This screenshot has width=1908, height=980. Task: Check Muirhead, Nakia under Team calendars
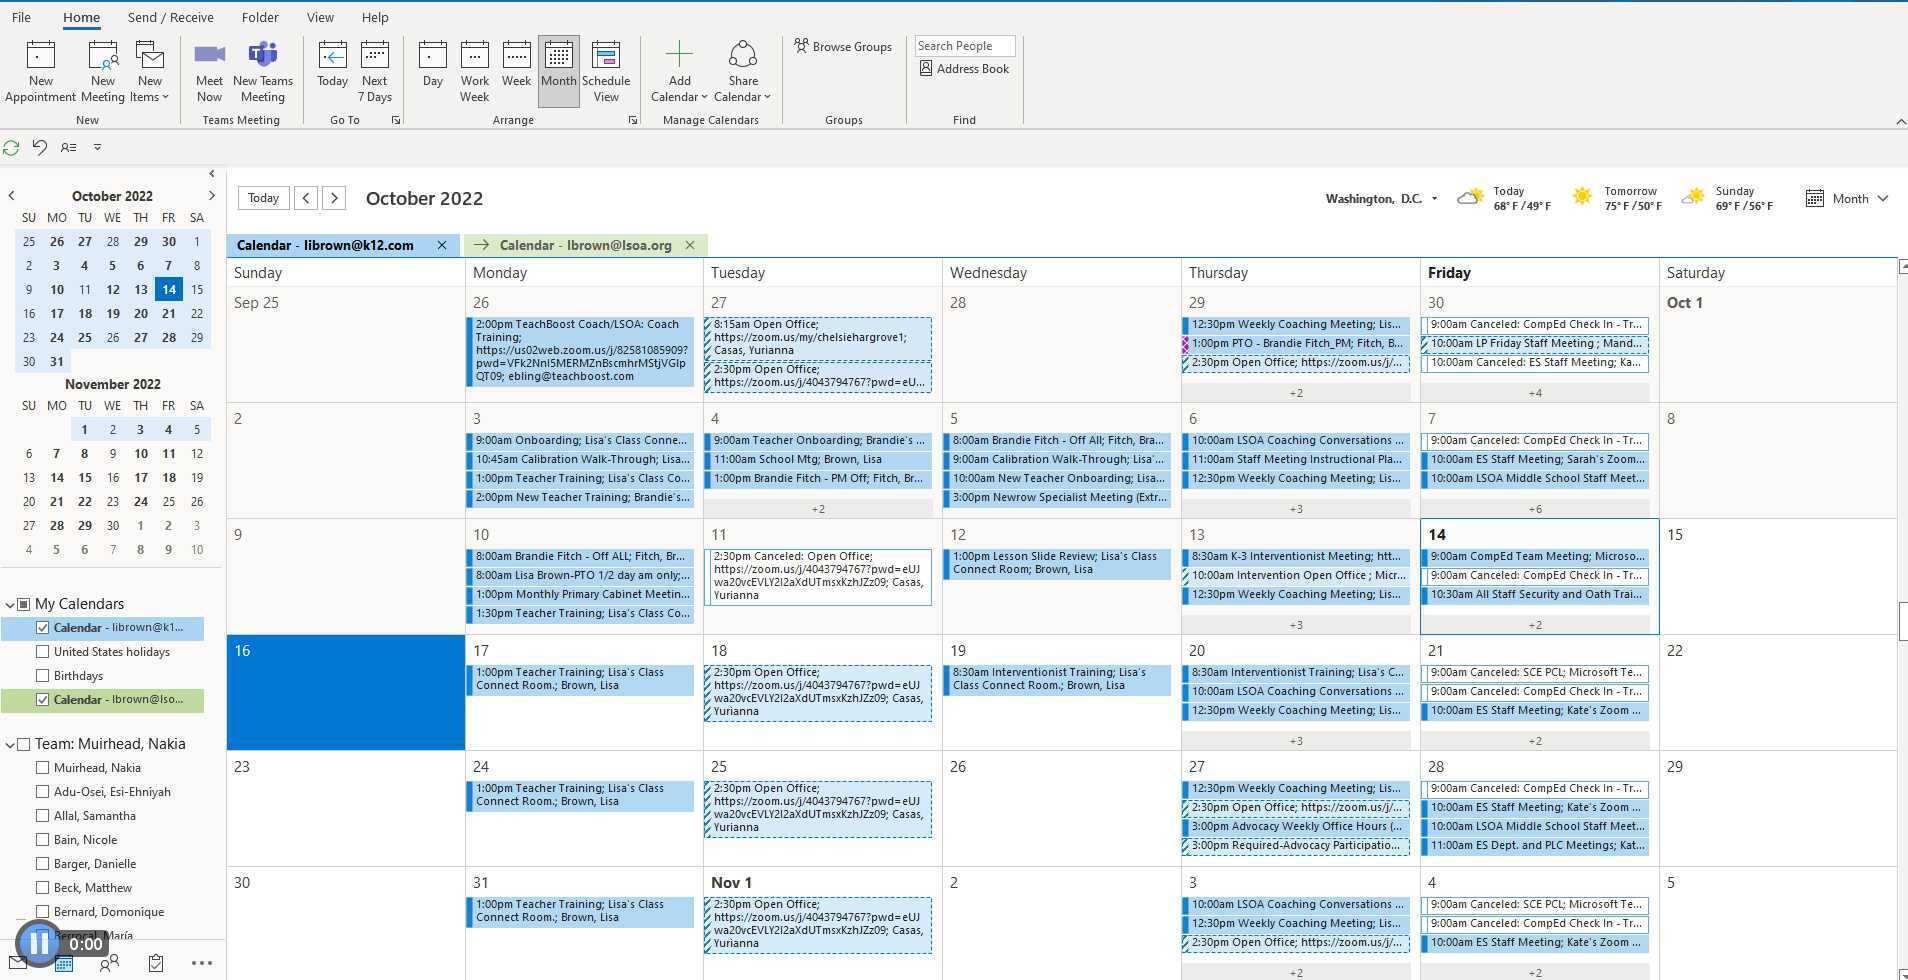[43, 767]
